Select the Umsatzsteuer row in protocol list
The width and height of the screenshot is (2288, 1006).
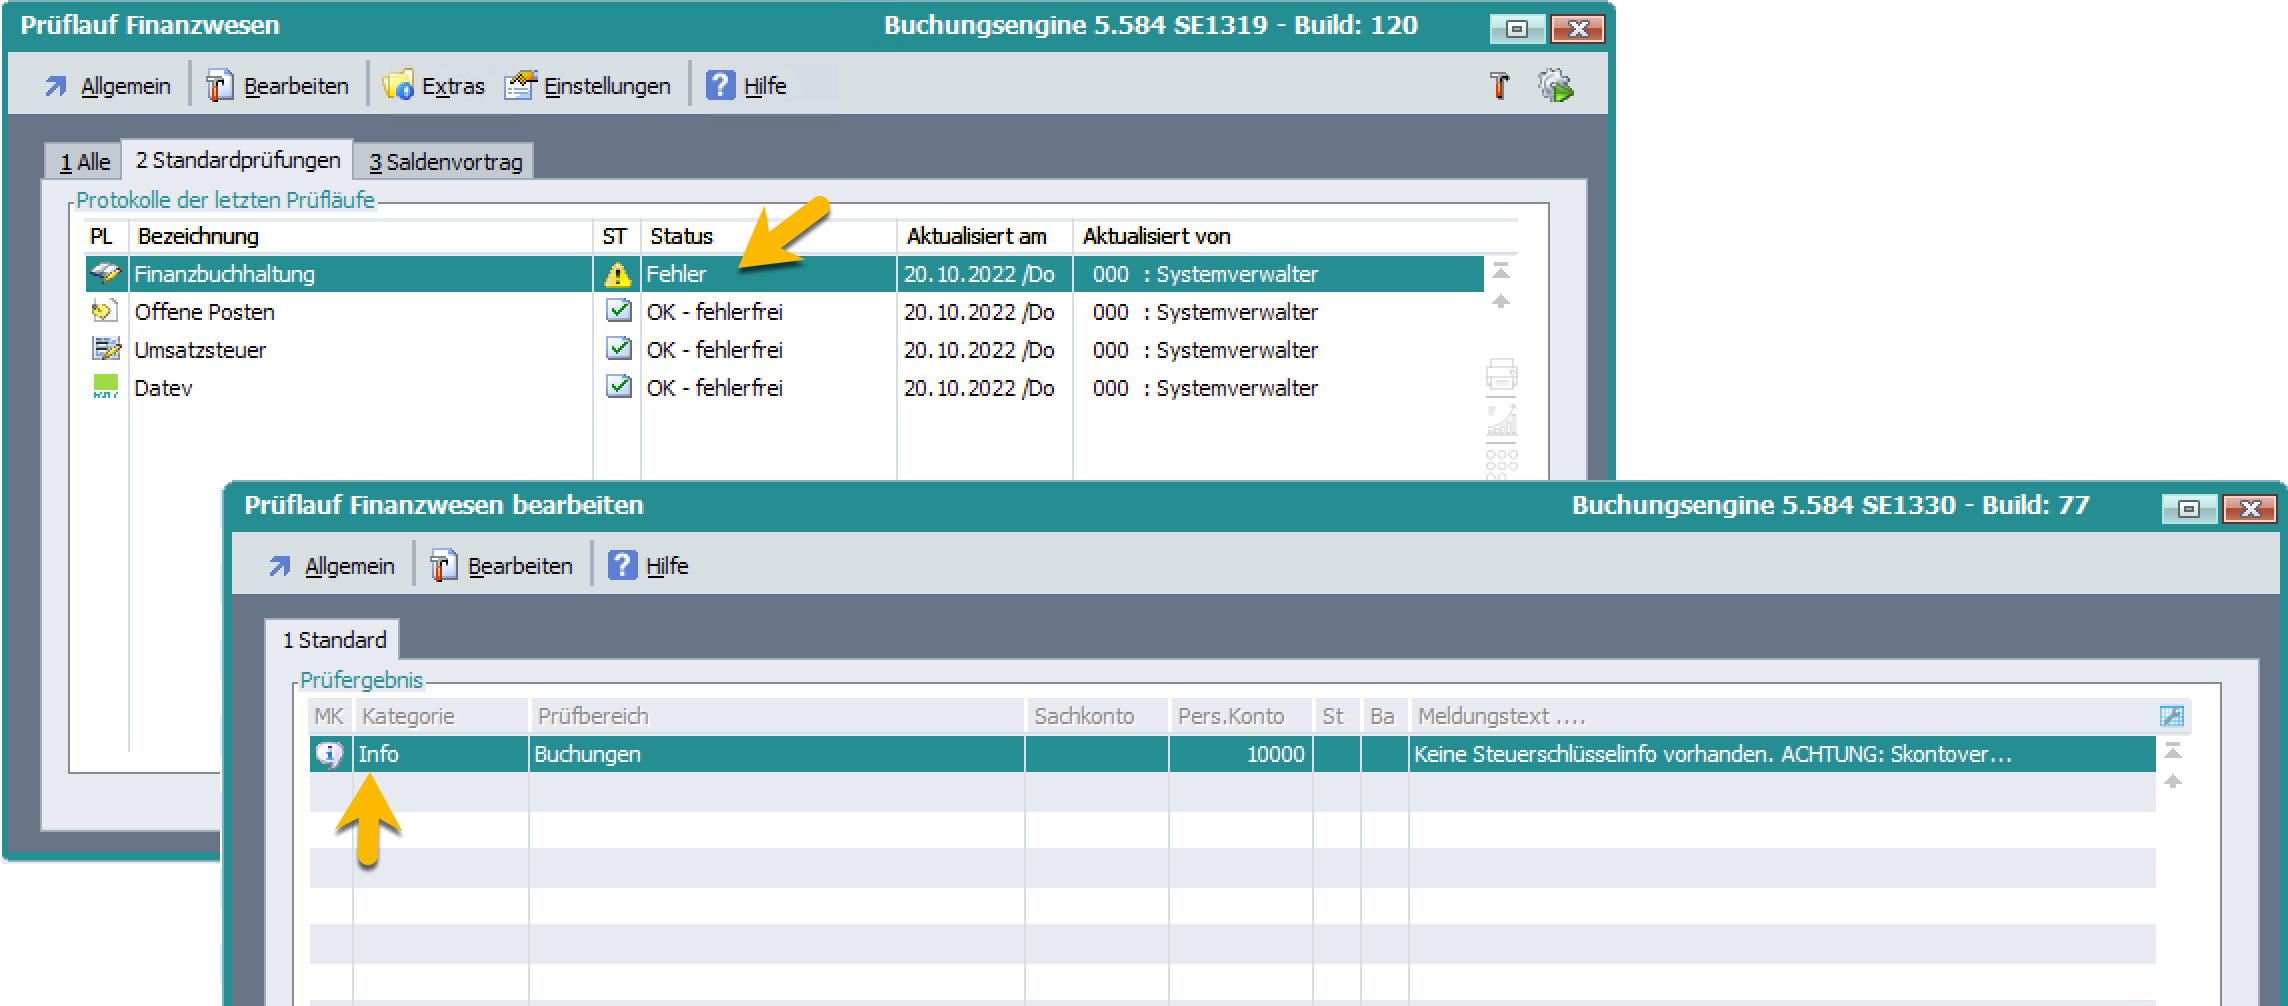(x=200, y=350)
